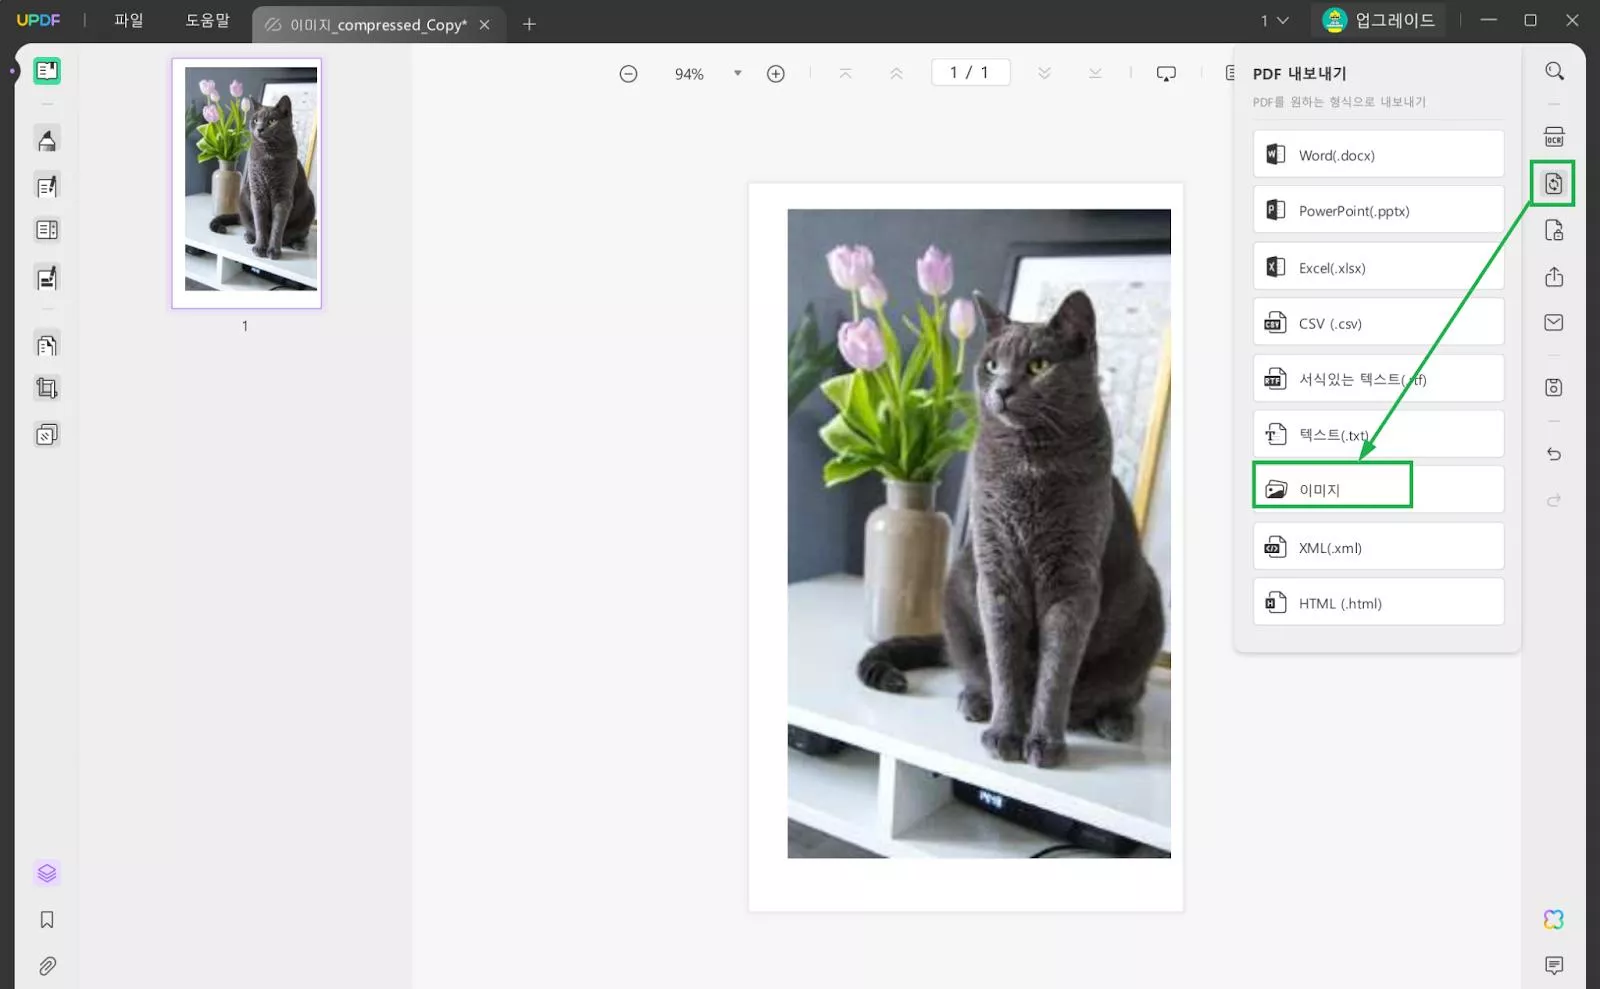Export the PDF as PowerPoint(.pptx)

point(1378,211)
